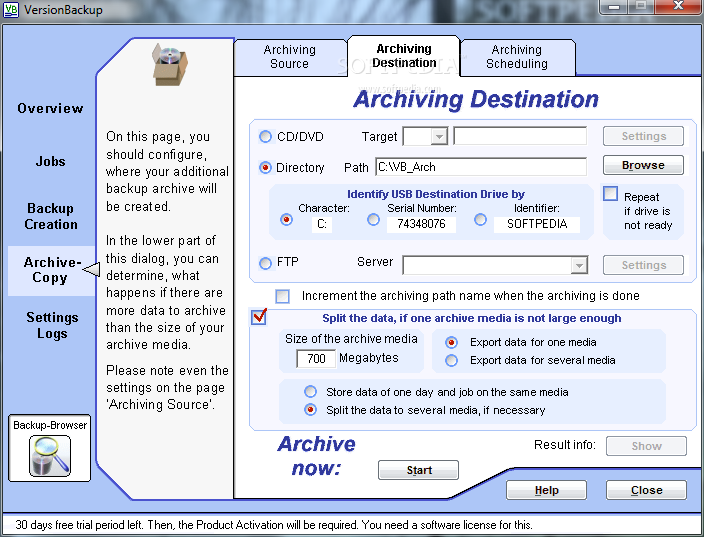The image size is (704, 537).
Task: Click the 'Archive now:' heading
Action: pyautogui.click(x=316, y=456)
